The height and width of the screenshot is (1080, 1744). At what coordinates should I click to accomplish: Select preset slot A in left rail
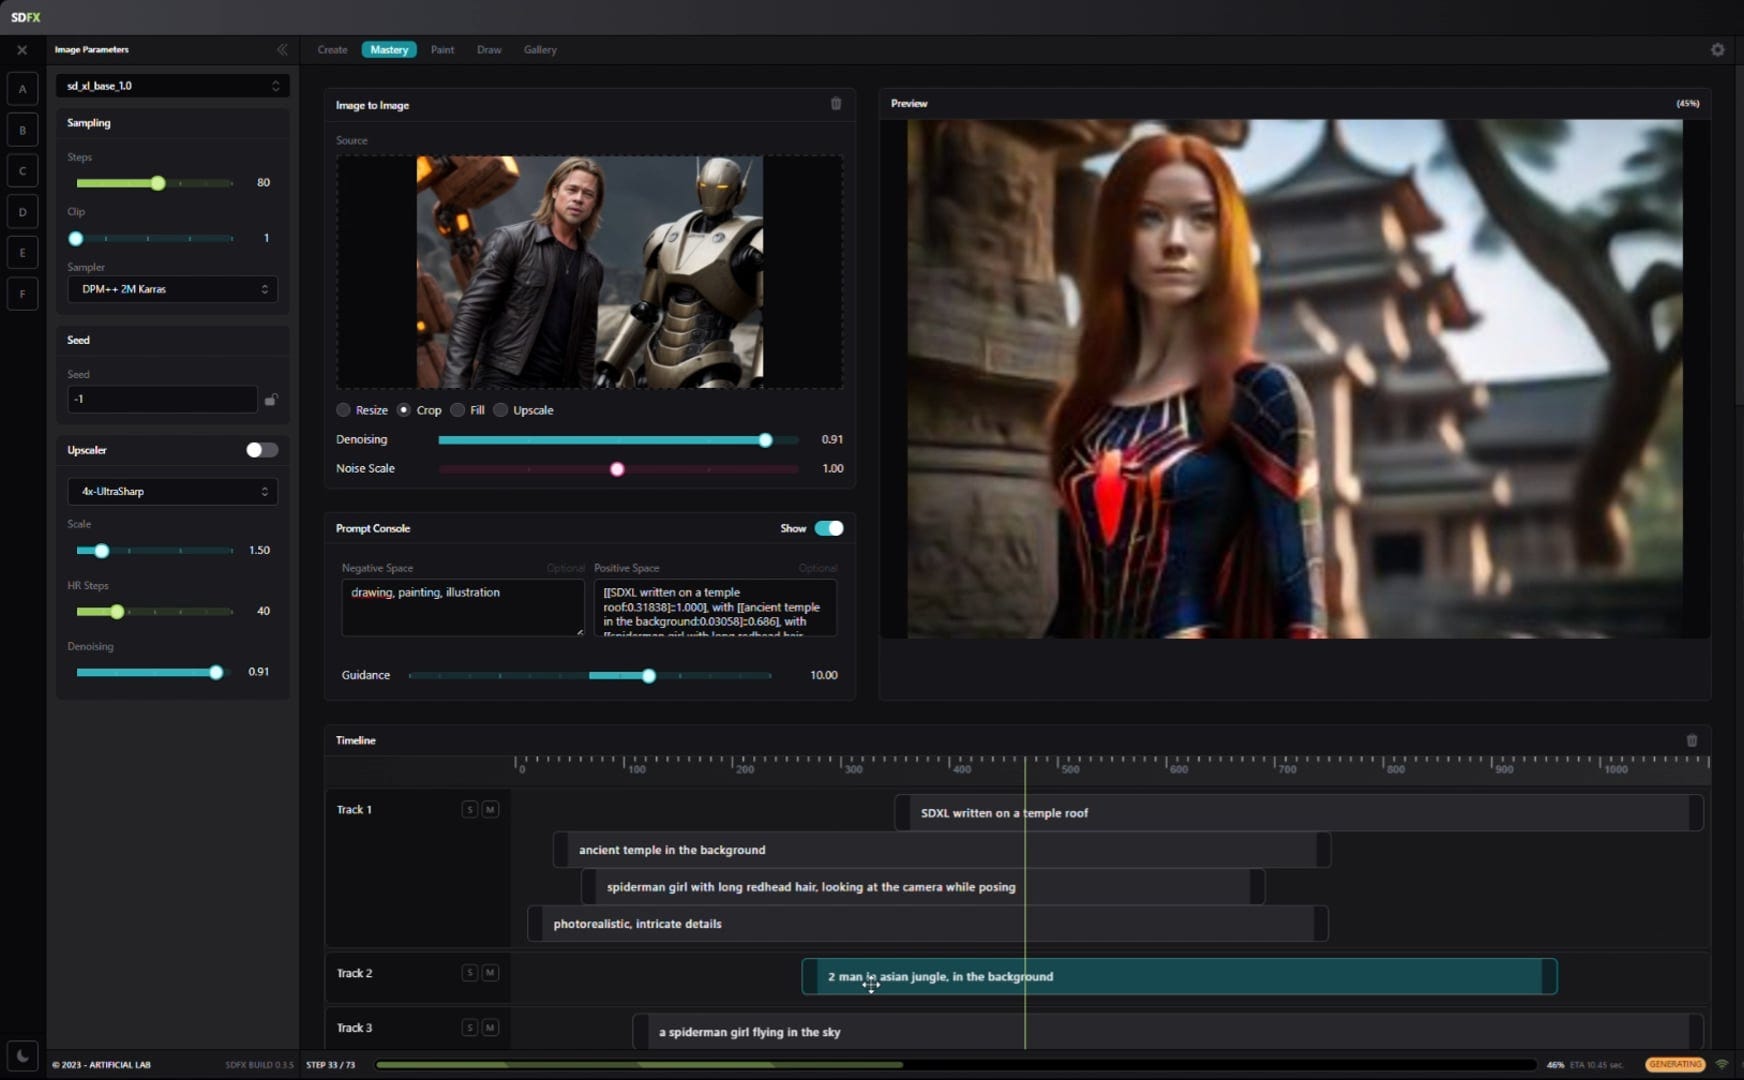[22, 89]
